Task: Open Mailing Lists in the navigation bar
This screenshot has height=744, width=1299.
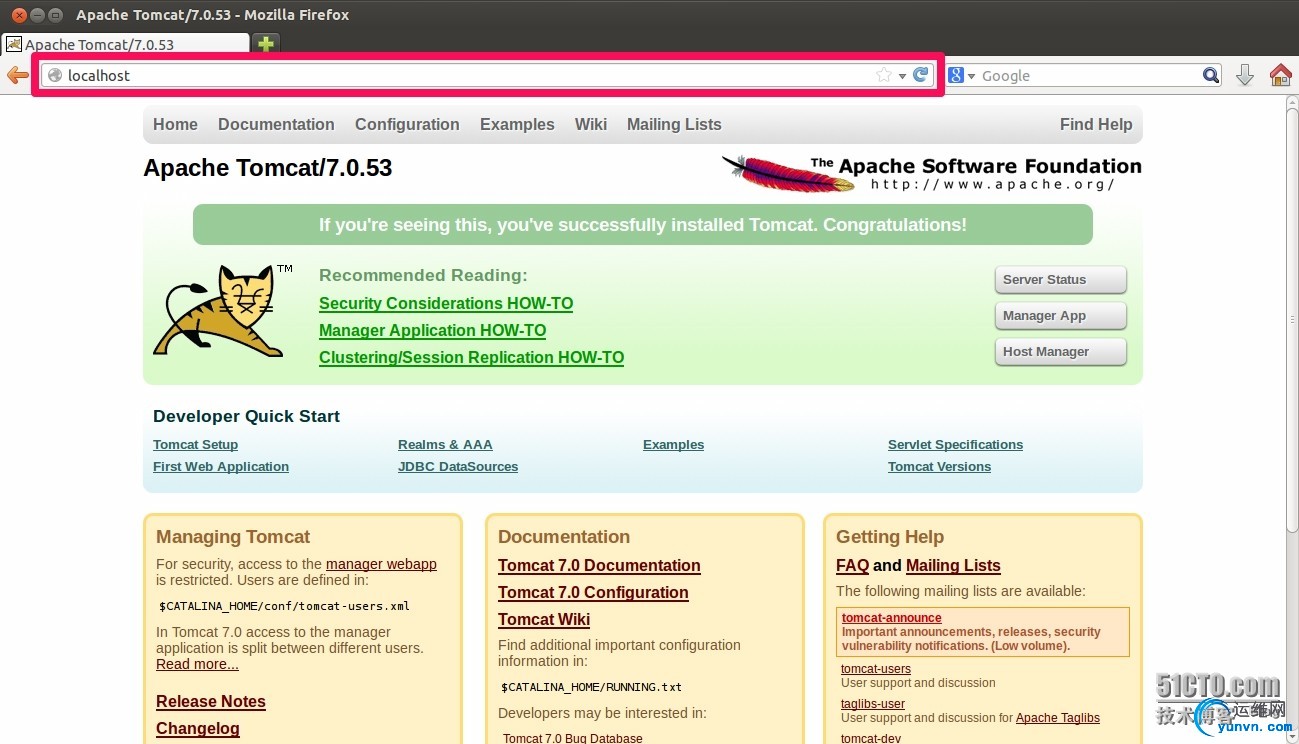Action: [x=674, y=124]
